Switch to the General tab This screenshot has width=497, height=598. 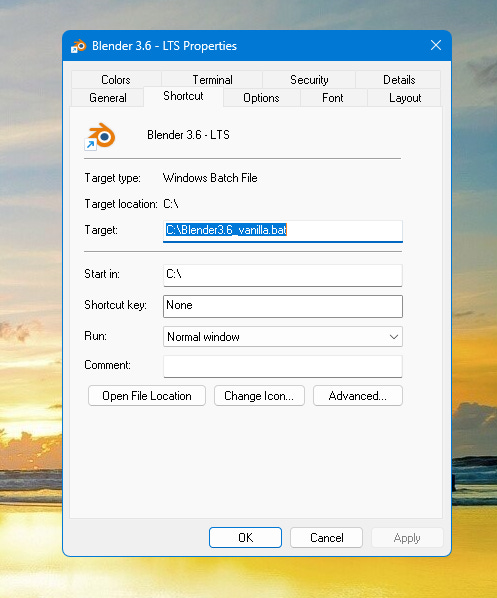(108, 98)
